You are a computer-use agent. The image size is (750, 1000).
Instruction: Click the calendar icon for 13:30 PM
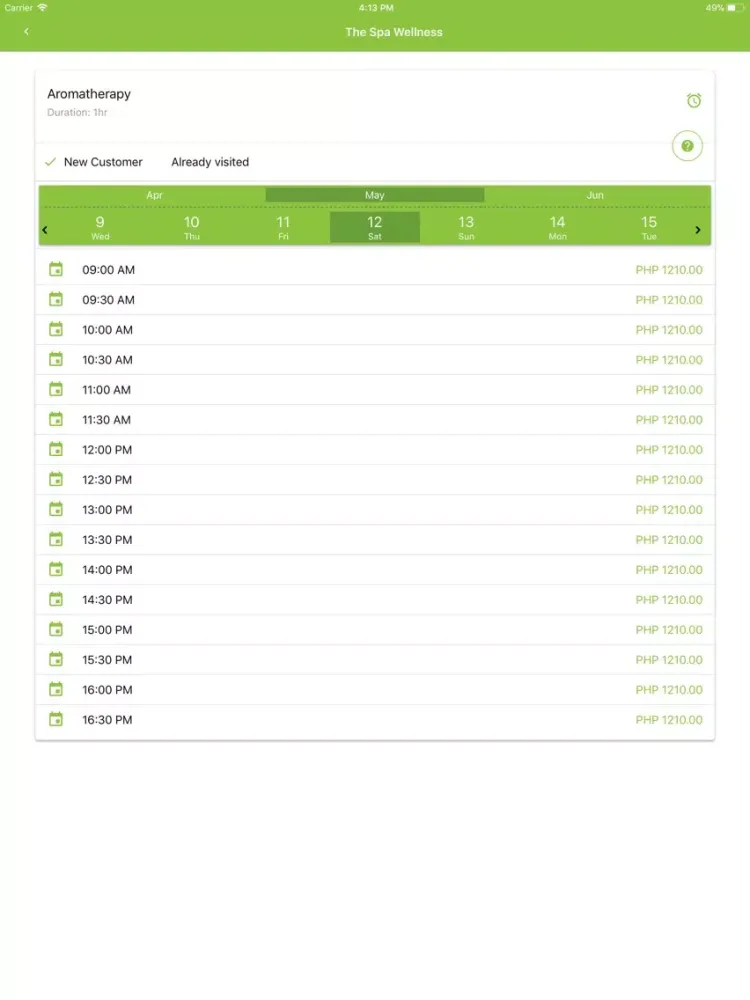tap(56, 539)
